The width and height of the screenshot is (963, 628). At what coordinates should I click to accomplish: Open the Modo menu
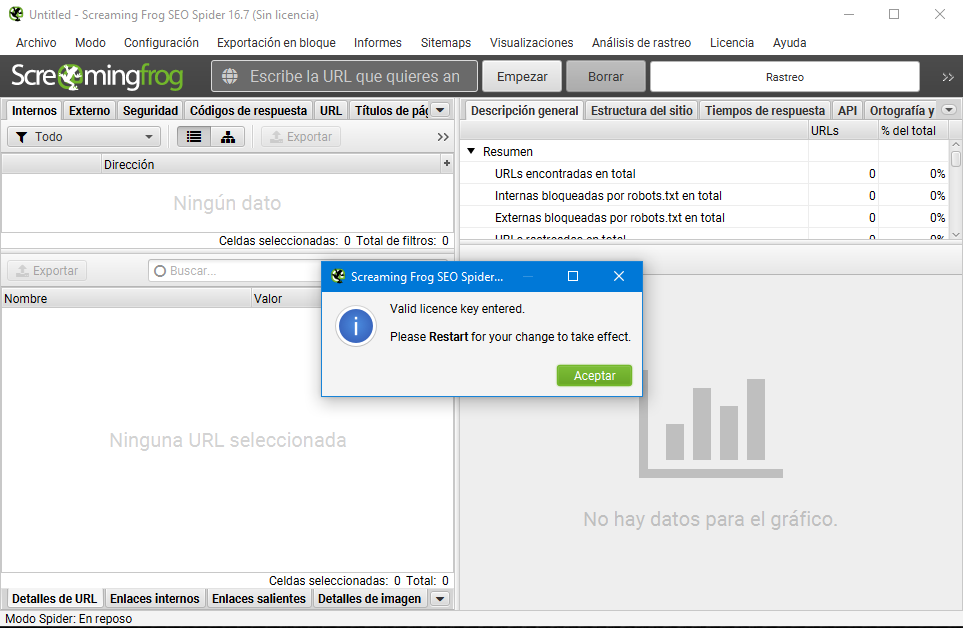(x=90, y=42)
